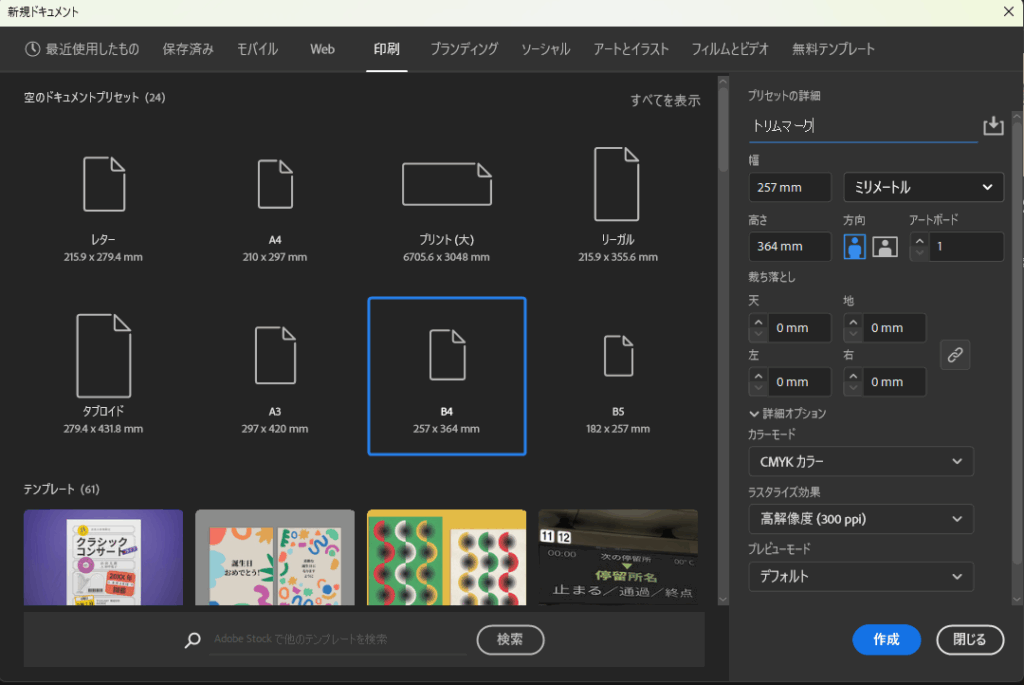This screenshot has width=1024, height=685.
Task: Pick the リーガル document preset
Action: [x=617, y=184]
